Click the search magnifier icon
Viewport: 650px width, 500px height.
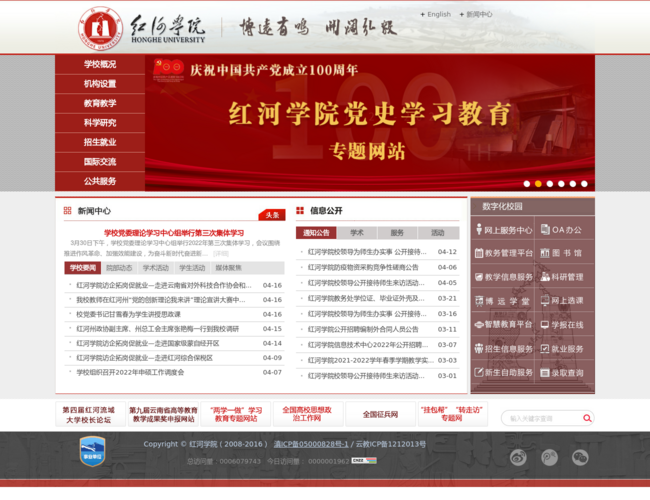[586, 419]
